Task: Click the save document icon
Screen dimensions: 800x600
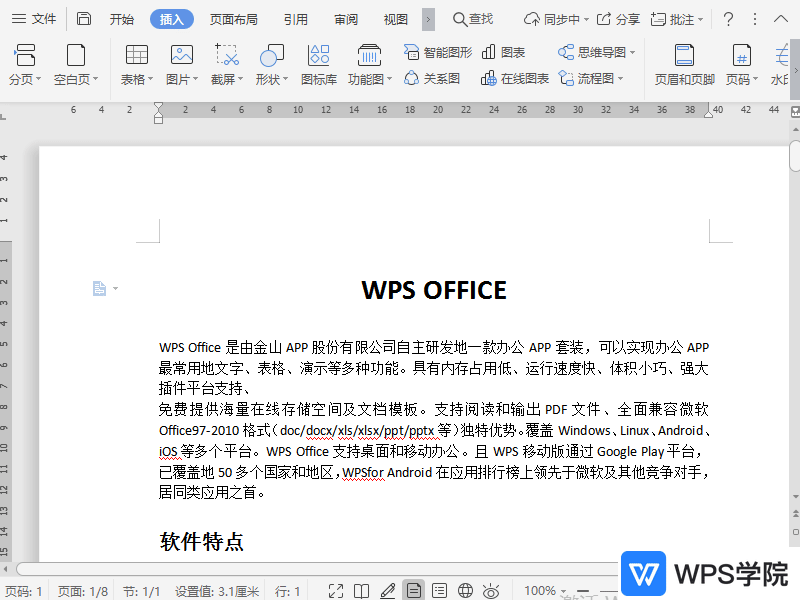Action: coord(84,19)
